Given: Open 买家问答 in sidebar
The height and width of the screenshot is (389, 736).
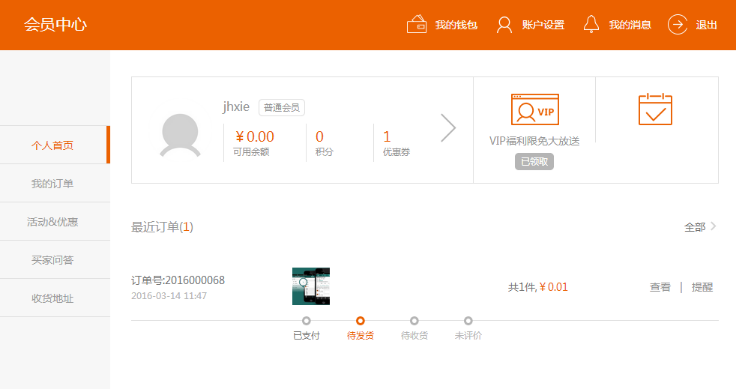Looking at the screenshot, I should [x=55, y=260].
